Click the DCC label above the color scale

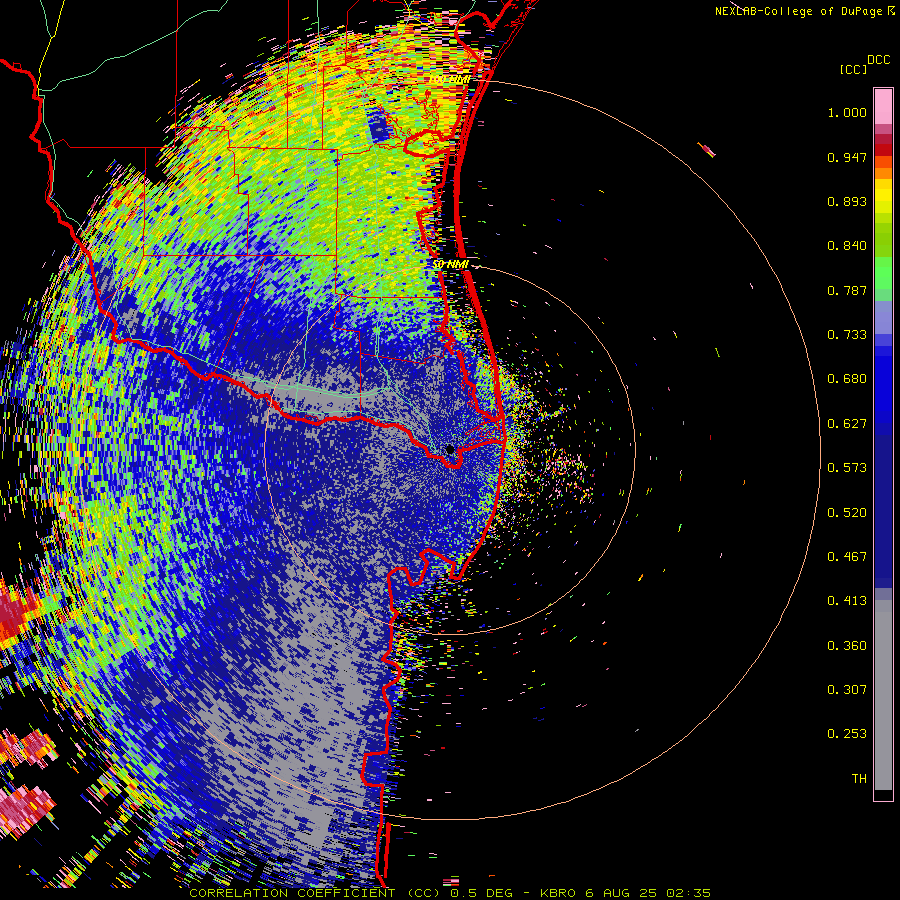(879, 60)
